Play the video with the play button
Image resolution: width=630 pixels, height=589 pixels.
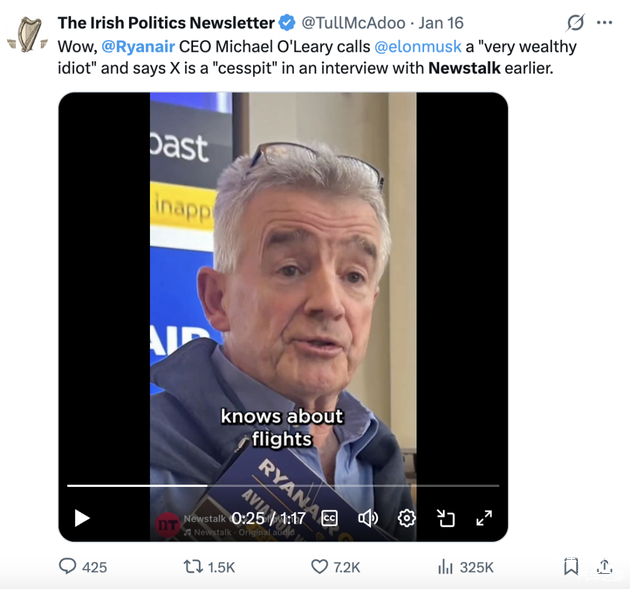click(x=82, y=517)
